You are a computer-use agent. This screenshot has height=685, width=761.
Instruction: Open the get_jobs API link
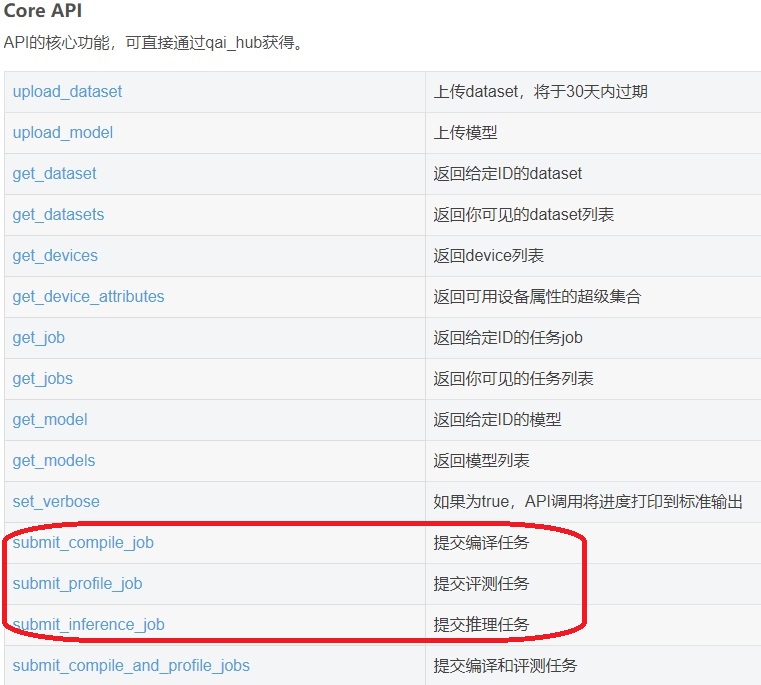43,379
